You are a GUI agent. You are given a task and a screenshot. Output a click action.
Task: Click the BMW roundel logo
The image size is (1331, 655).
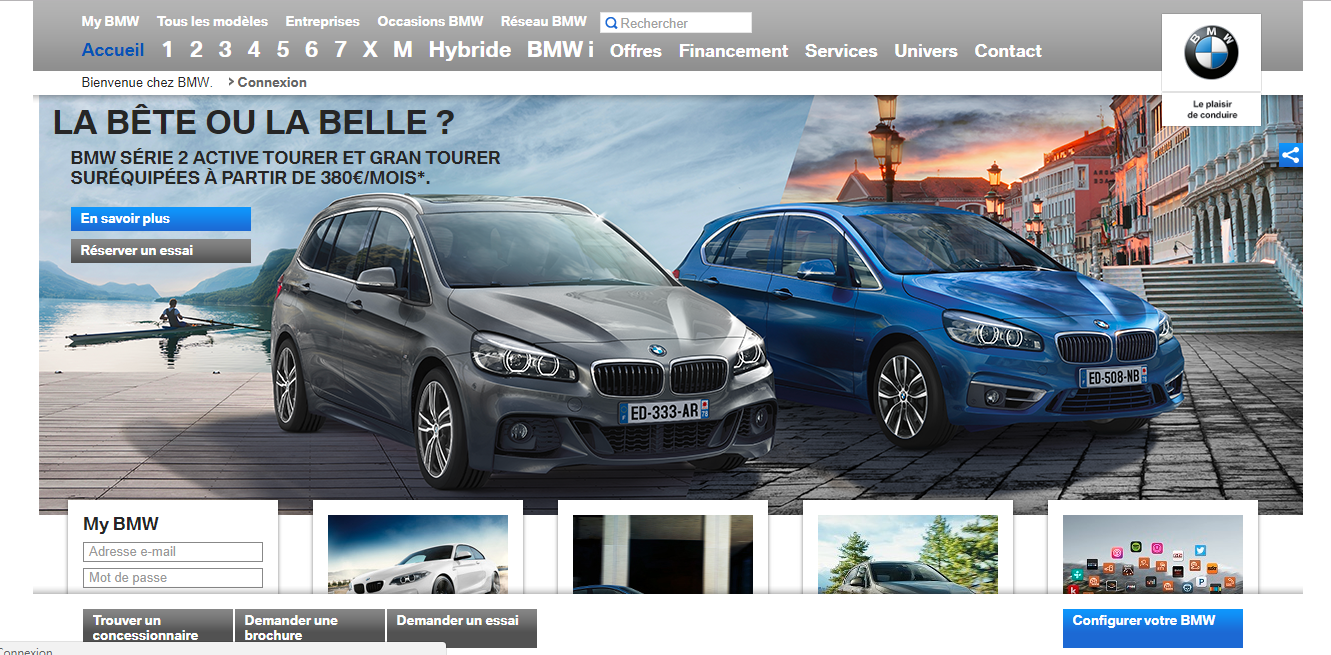click(x=1211, y=53)
